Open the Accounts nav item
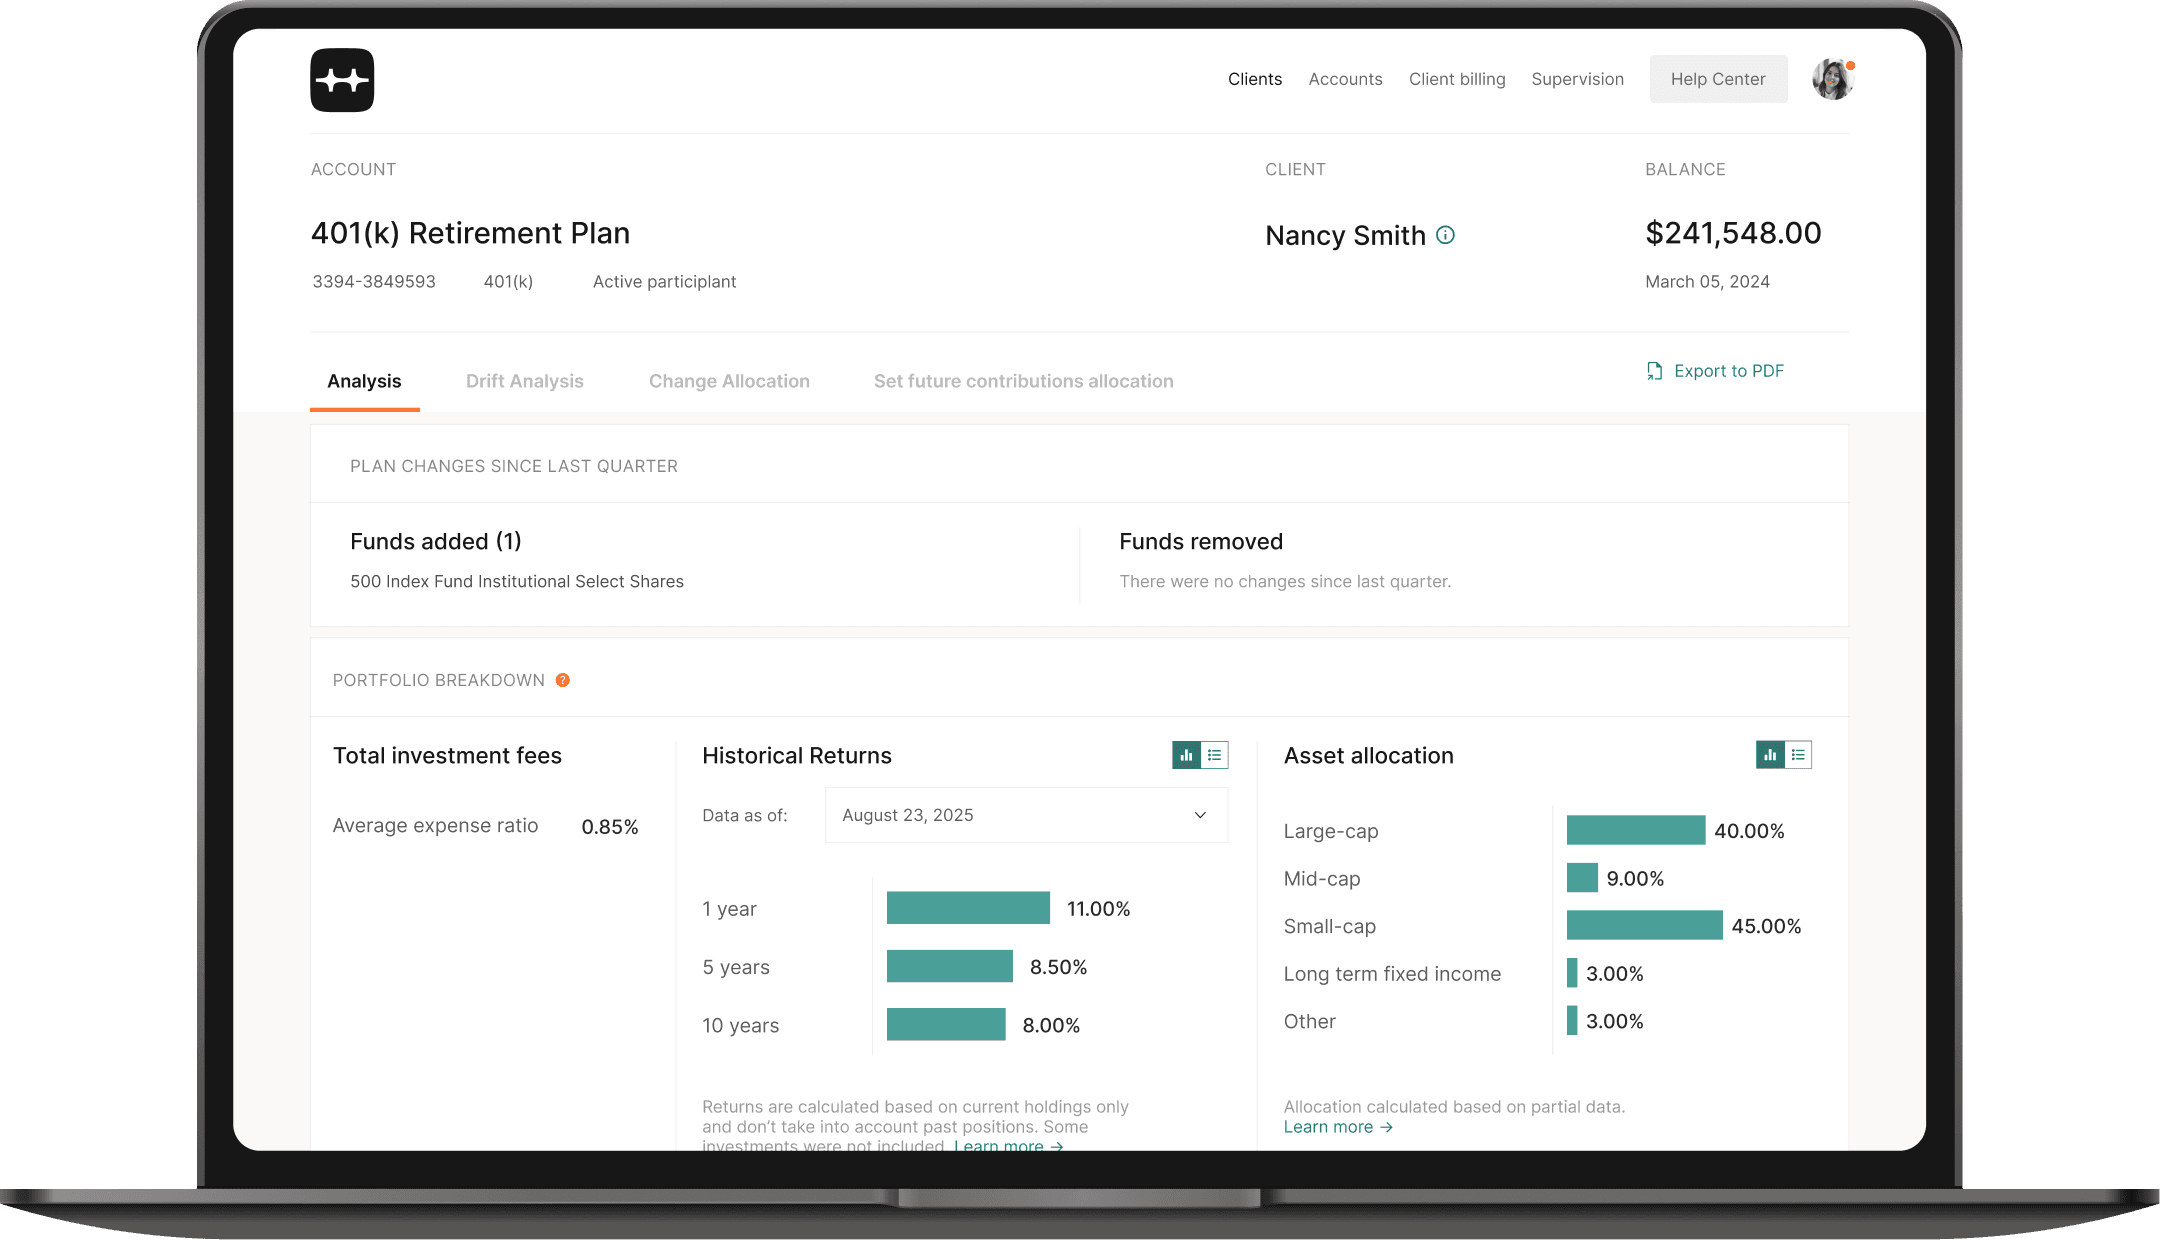 click(x=1345, y=79)
